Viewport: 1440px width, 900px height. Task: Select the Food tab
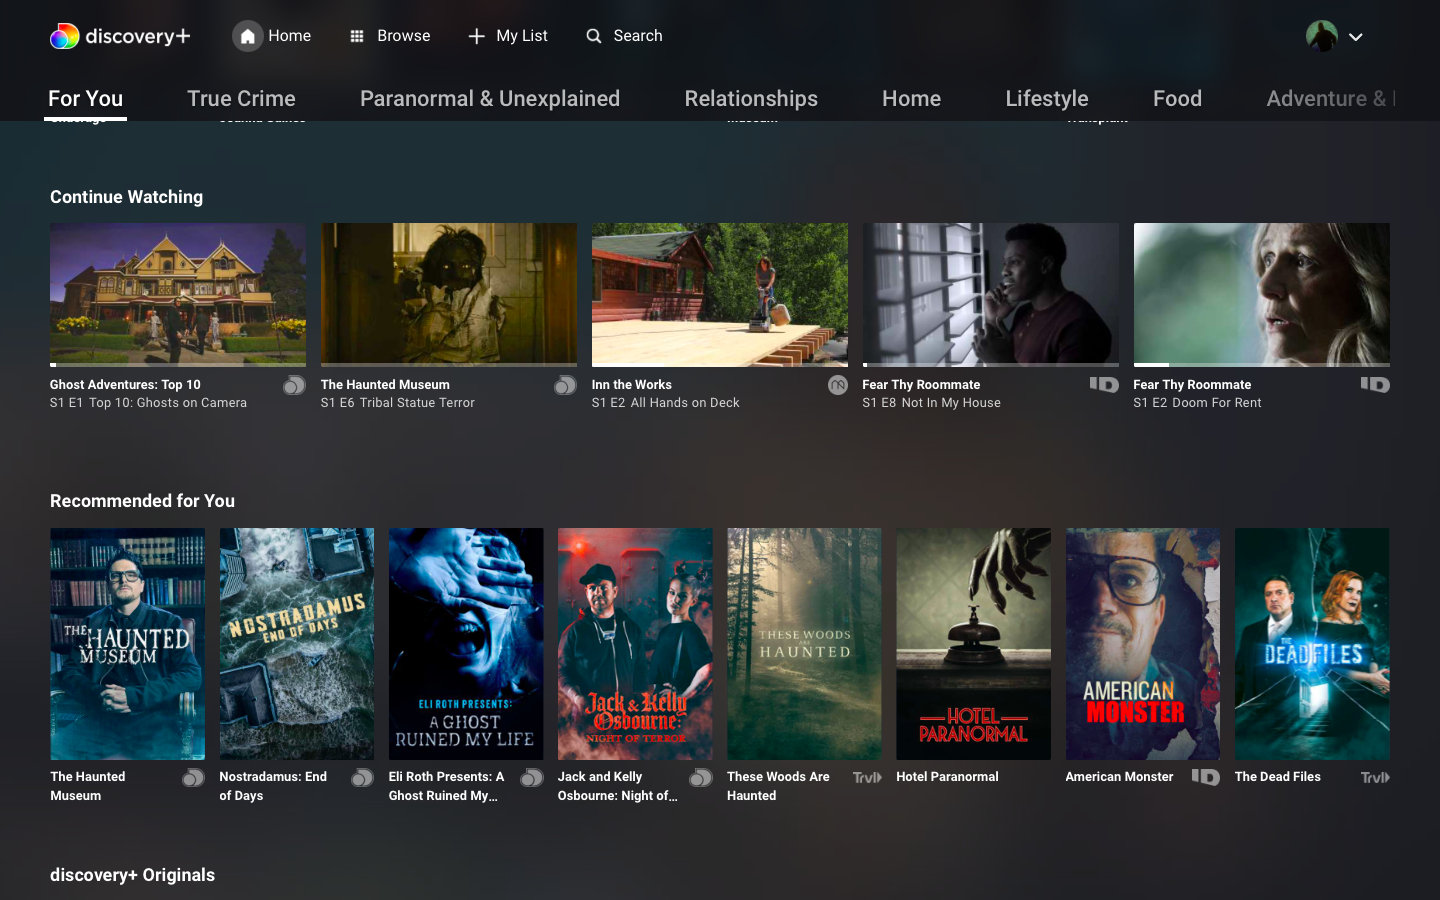click(x=1177, y=98)
